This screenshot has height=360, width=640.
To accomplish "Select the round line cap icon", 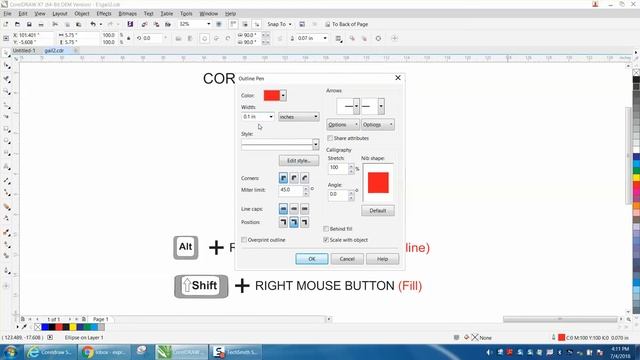I will (294, 209).
